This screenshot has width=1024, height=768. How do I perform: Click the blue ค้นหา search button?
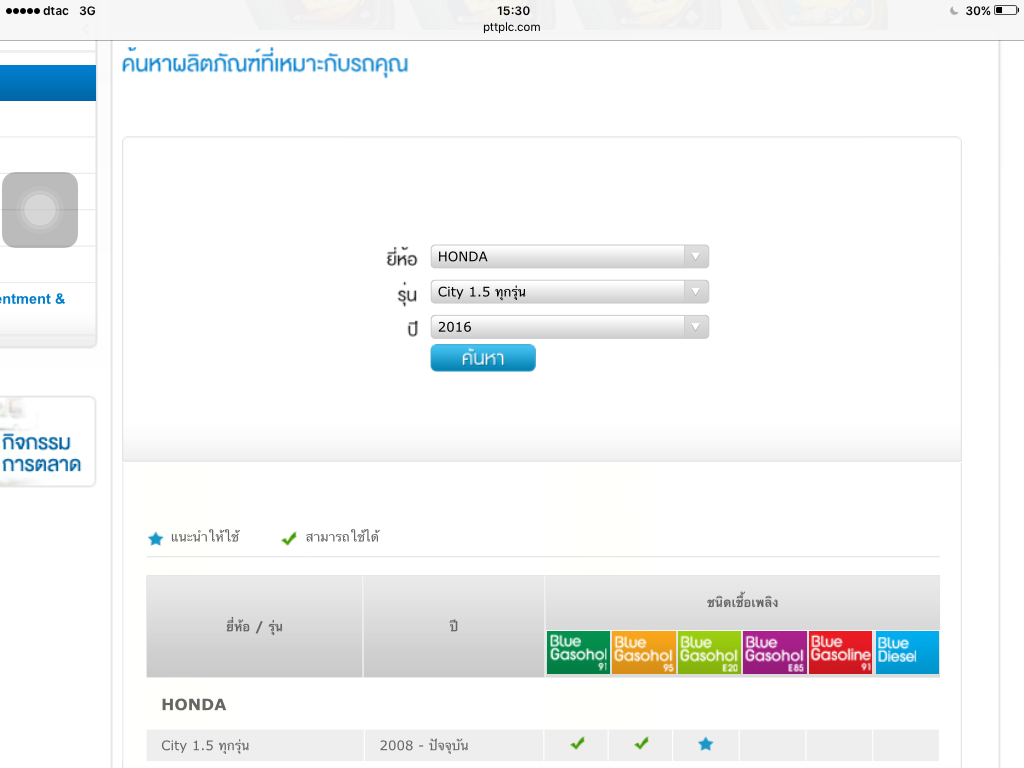coord(483,358)
